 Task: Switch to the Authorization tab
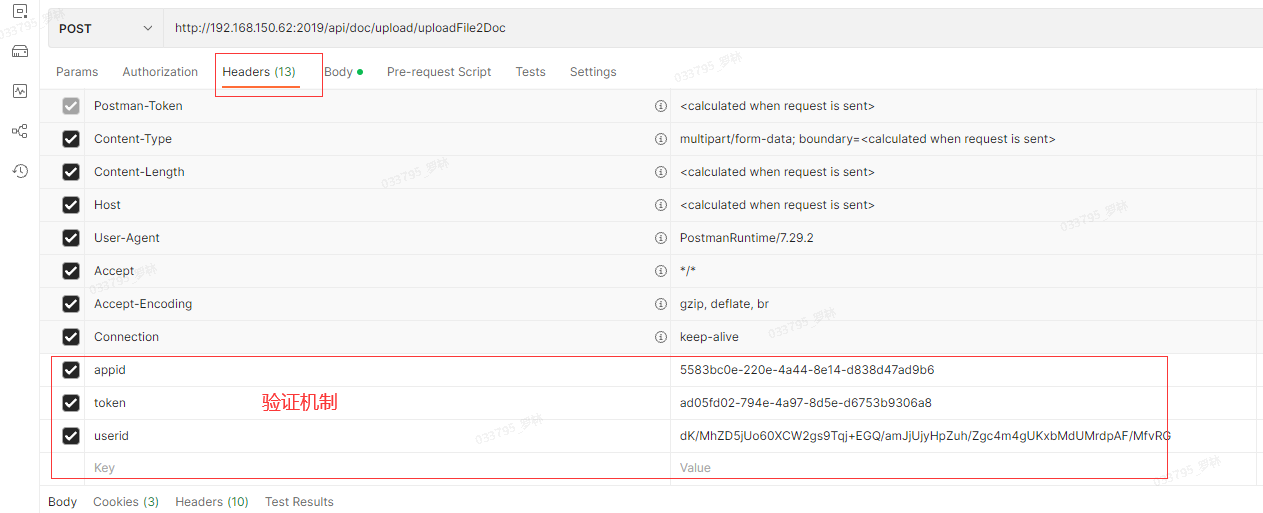point(160,72)
